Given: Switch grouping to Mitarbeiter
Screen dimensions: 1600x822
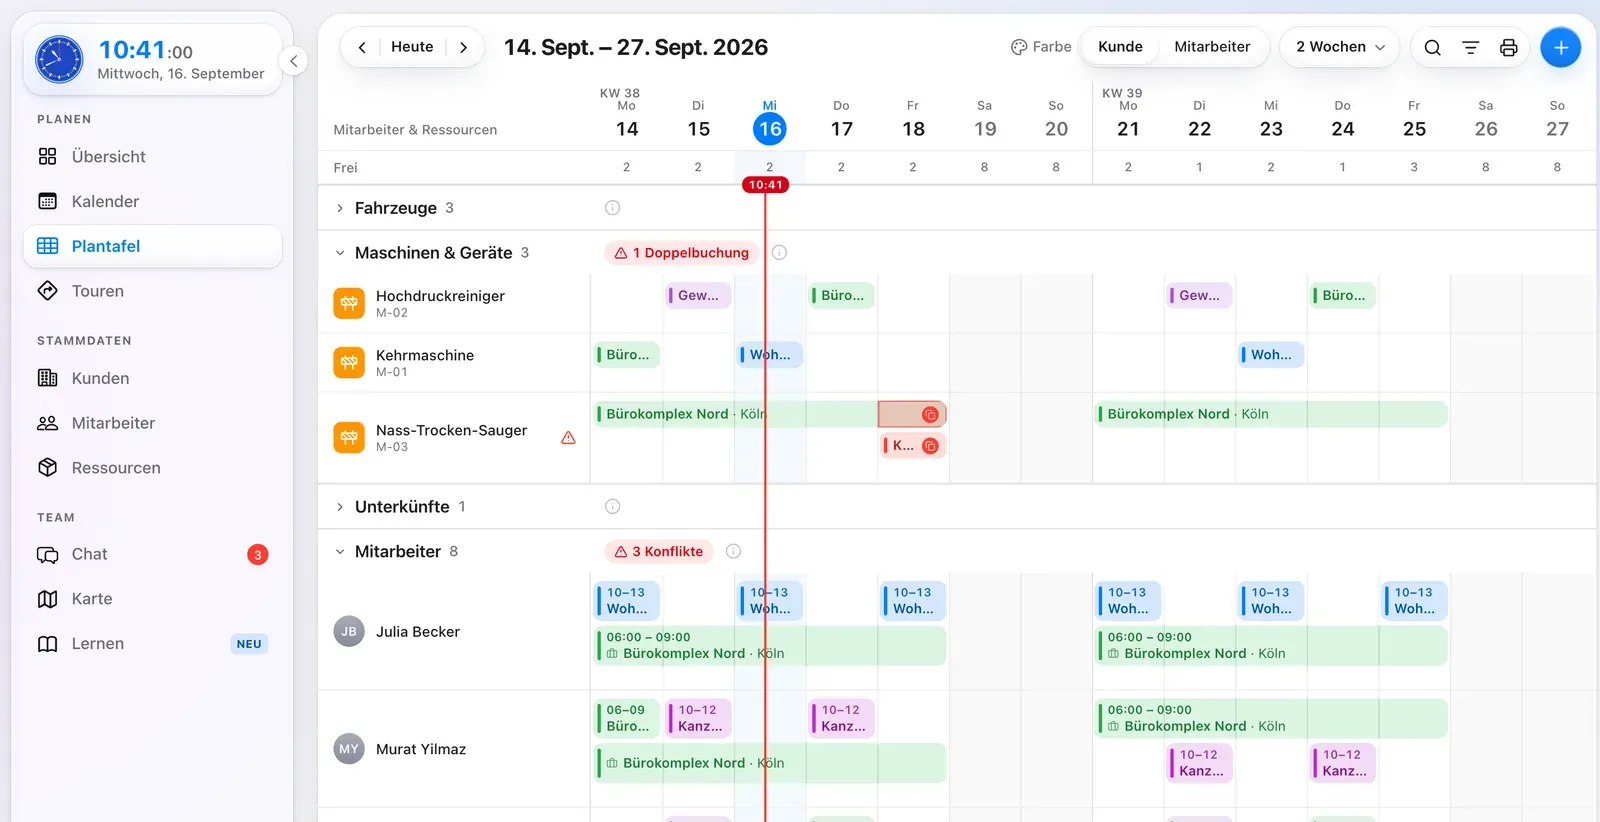Looking at the screenshot, I should coord(1212,47).
